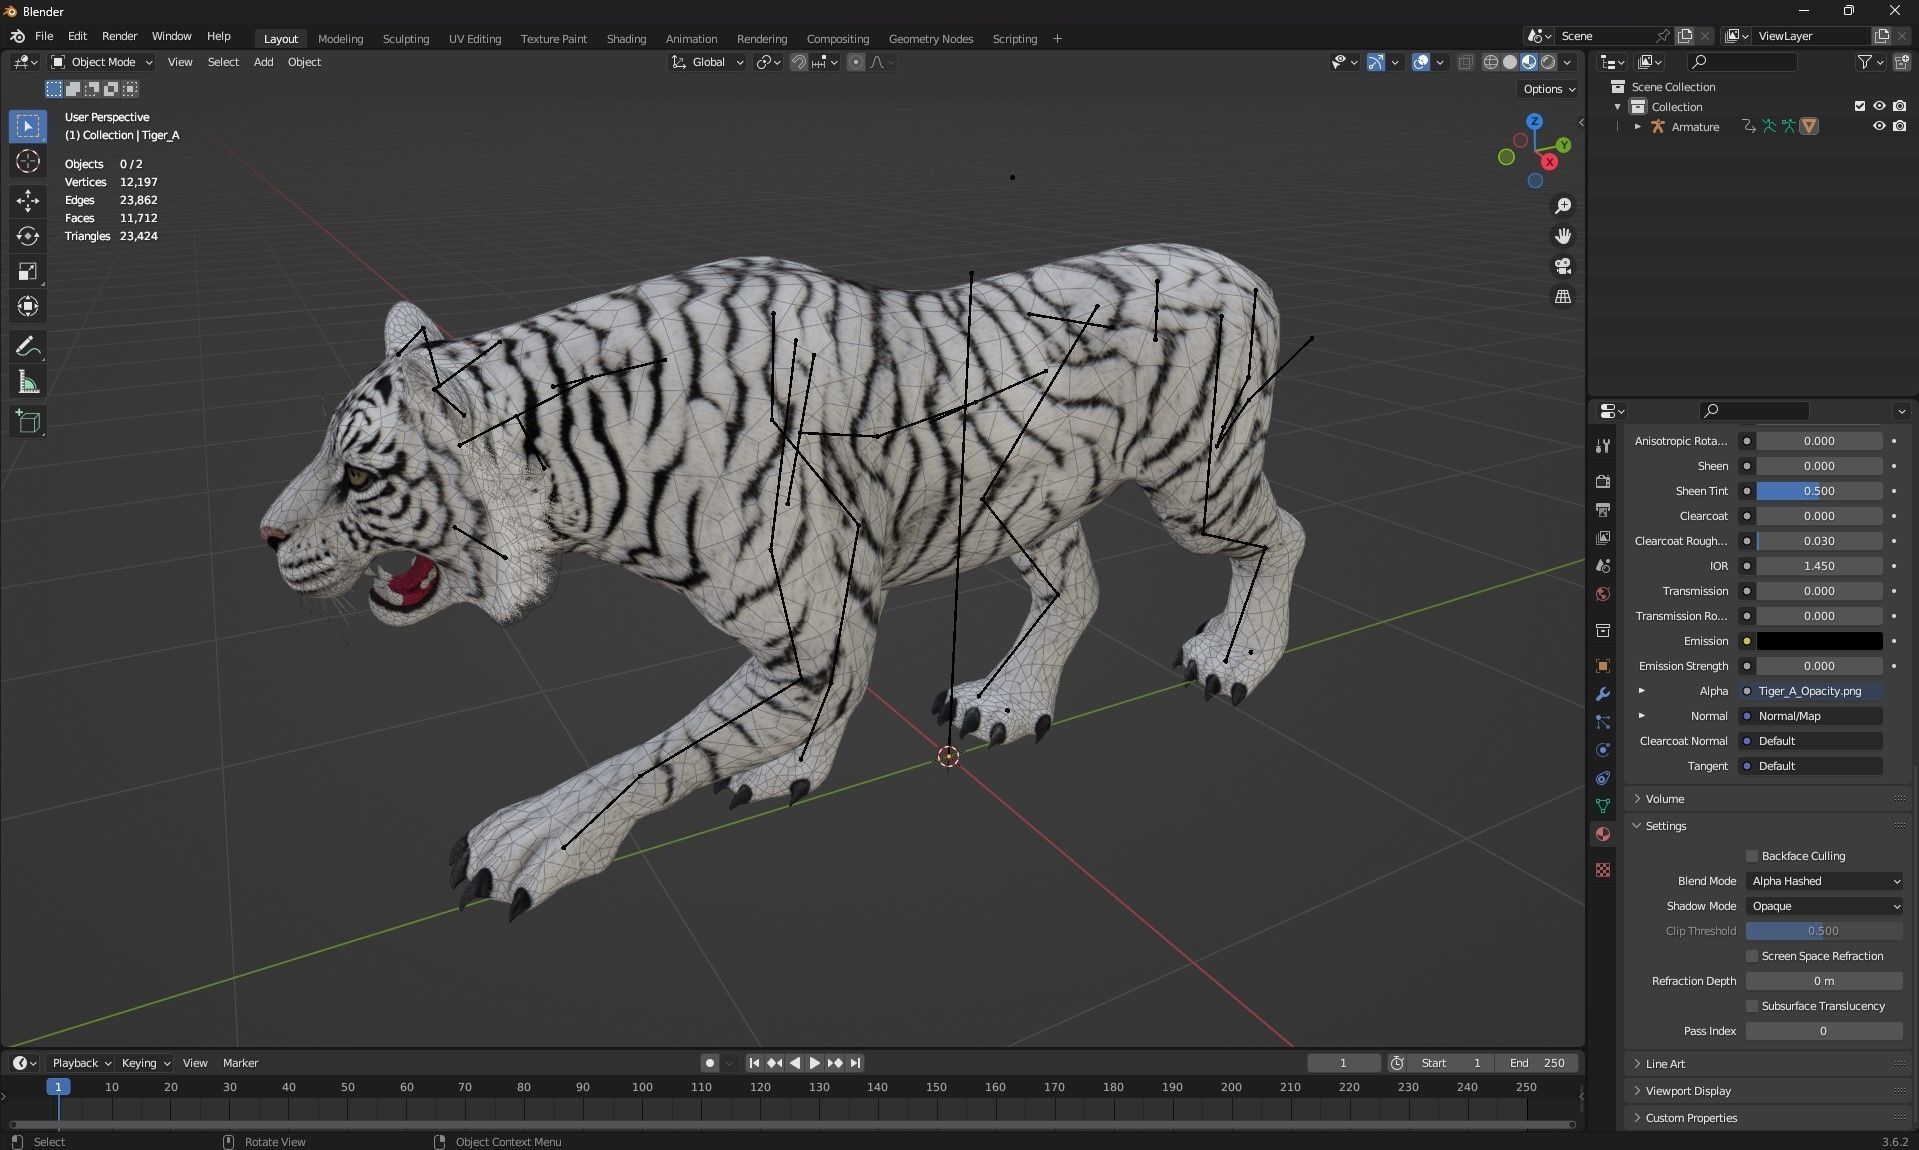
Task: Open the Output properties tab
Action: [x=1603, y=510]
